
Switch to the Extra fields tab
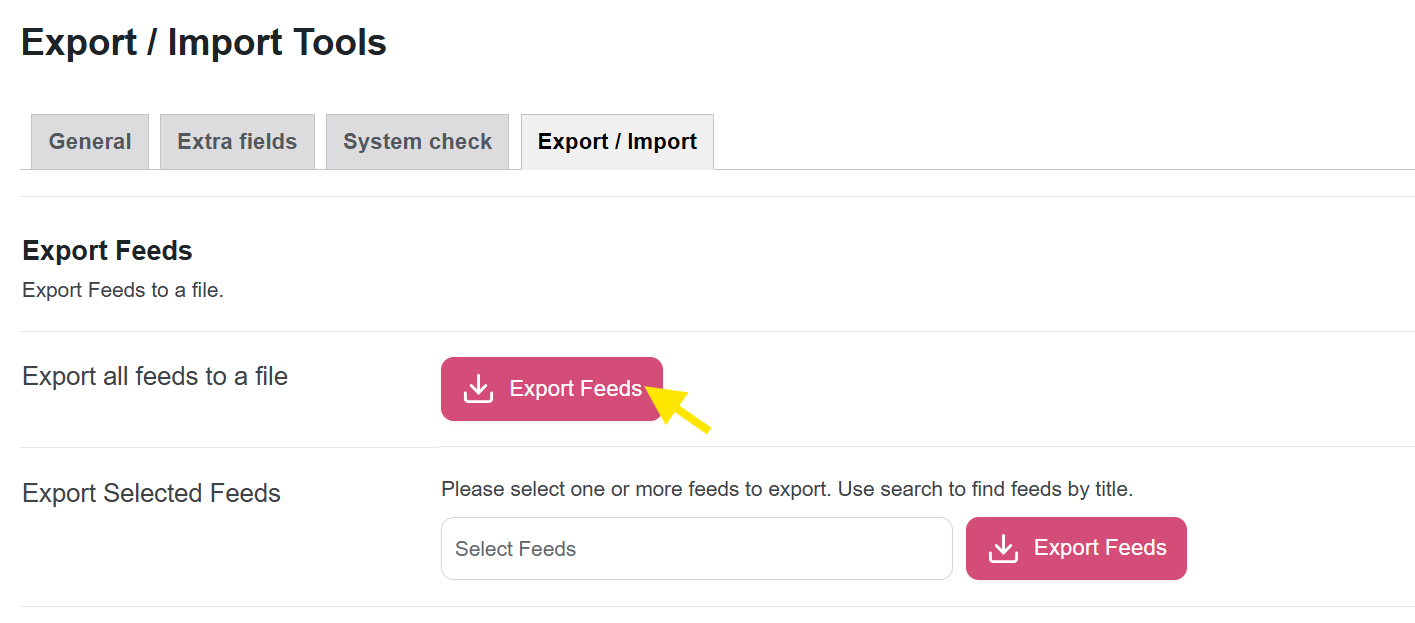pos(237,142)
